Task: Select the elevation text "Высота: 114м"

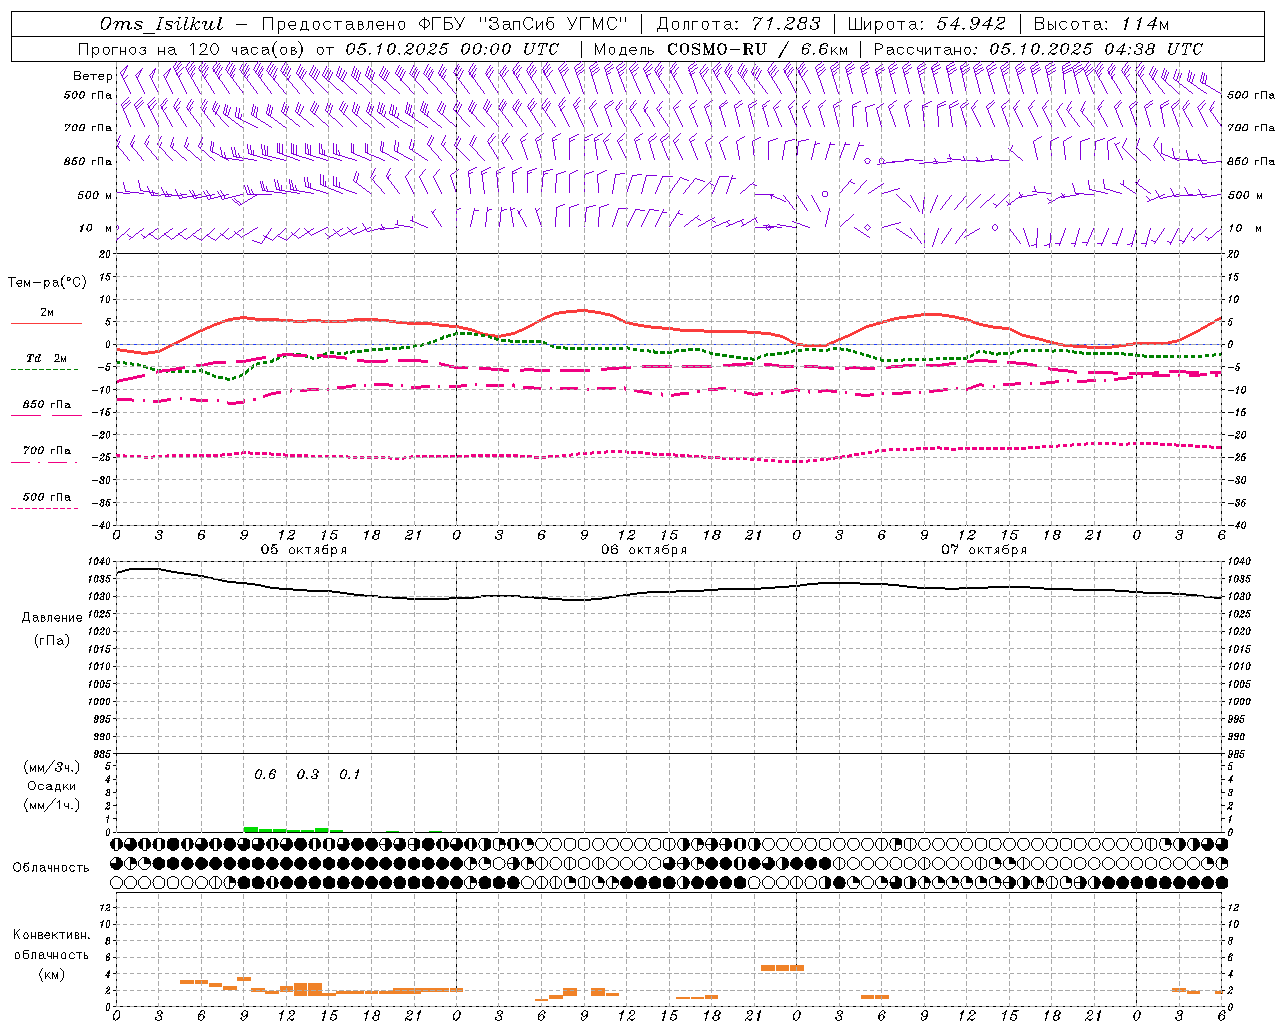Action: 1100,24
